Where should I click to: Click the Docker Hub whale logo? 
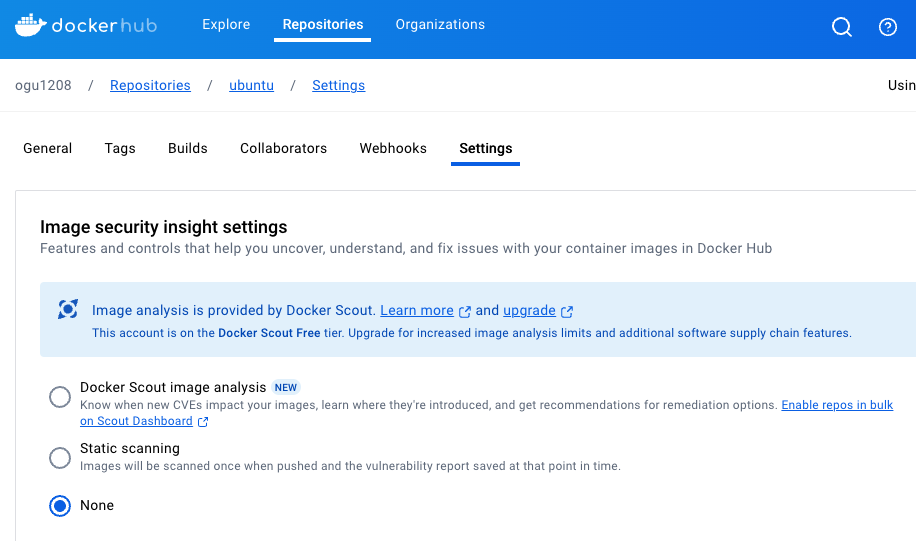[x=30, y=25]
